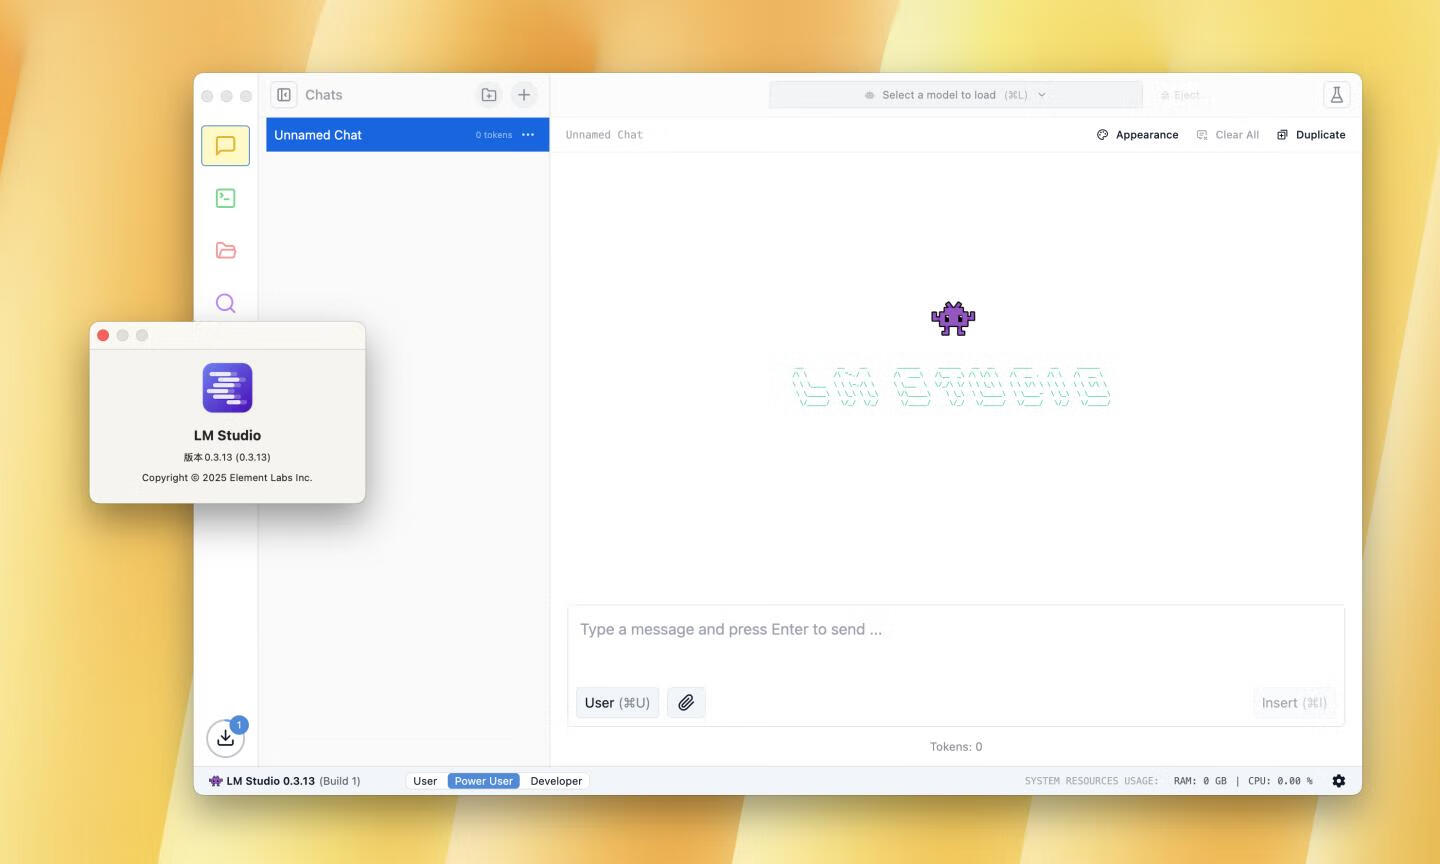
Task: Click the version 0.3.13 text in About window
Action: coord(227,457)
